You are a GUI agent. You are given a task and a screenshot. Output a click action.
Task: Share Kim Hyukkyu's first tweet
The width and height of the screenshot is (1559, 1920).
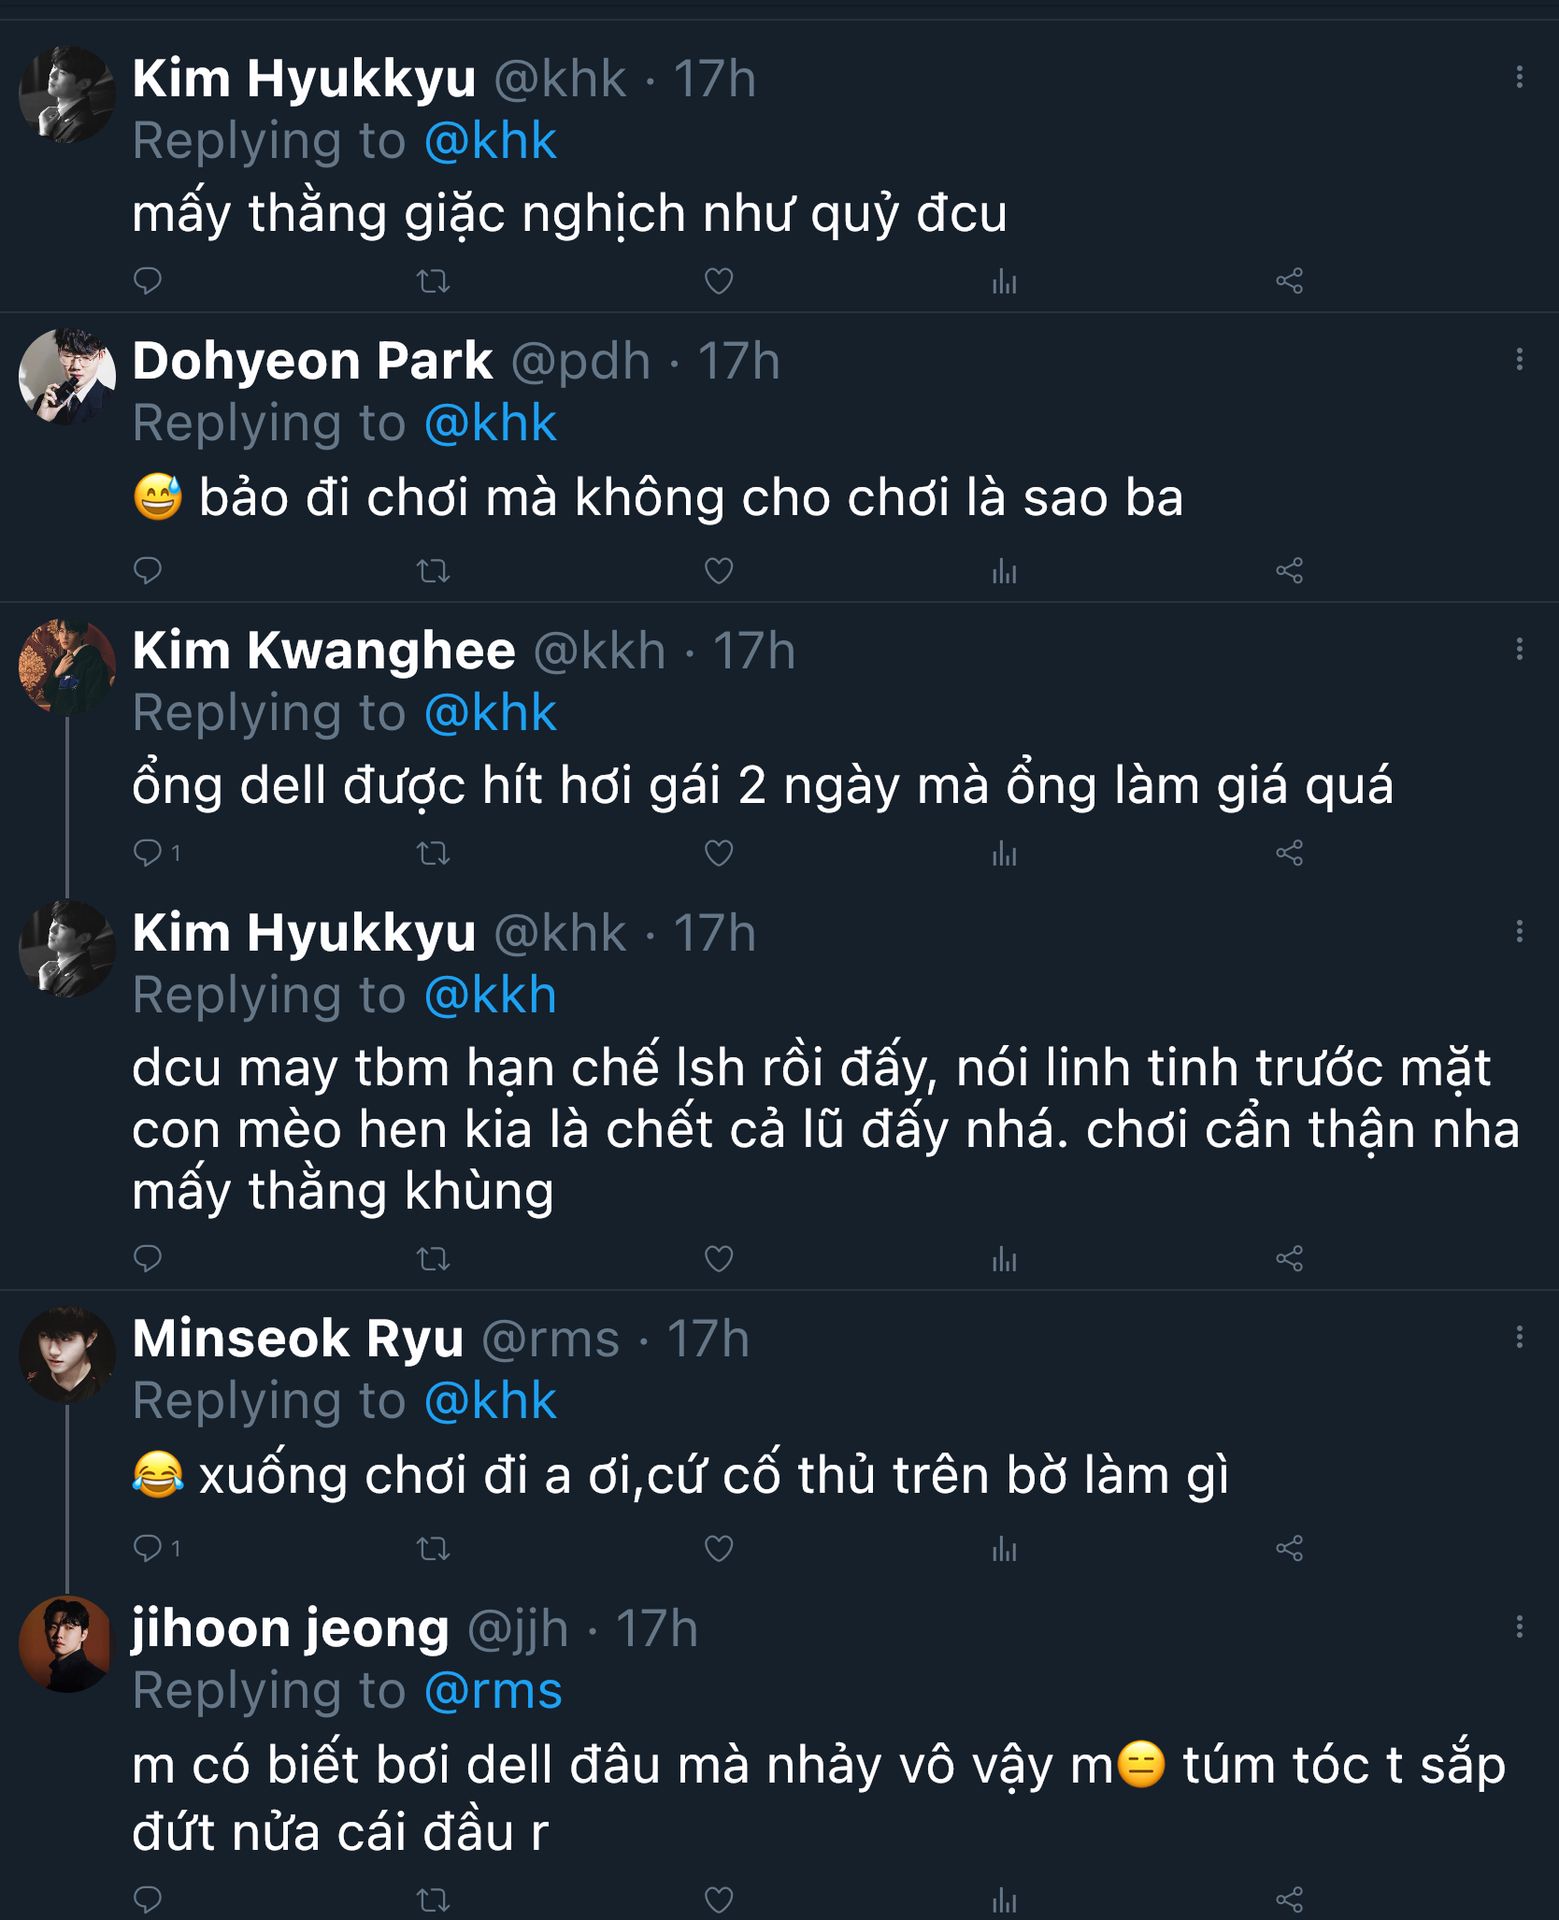click(x=1289, y=281)
